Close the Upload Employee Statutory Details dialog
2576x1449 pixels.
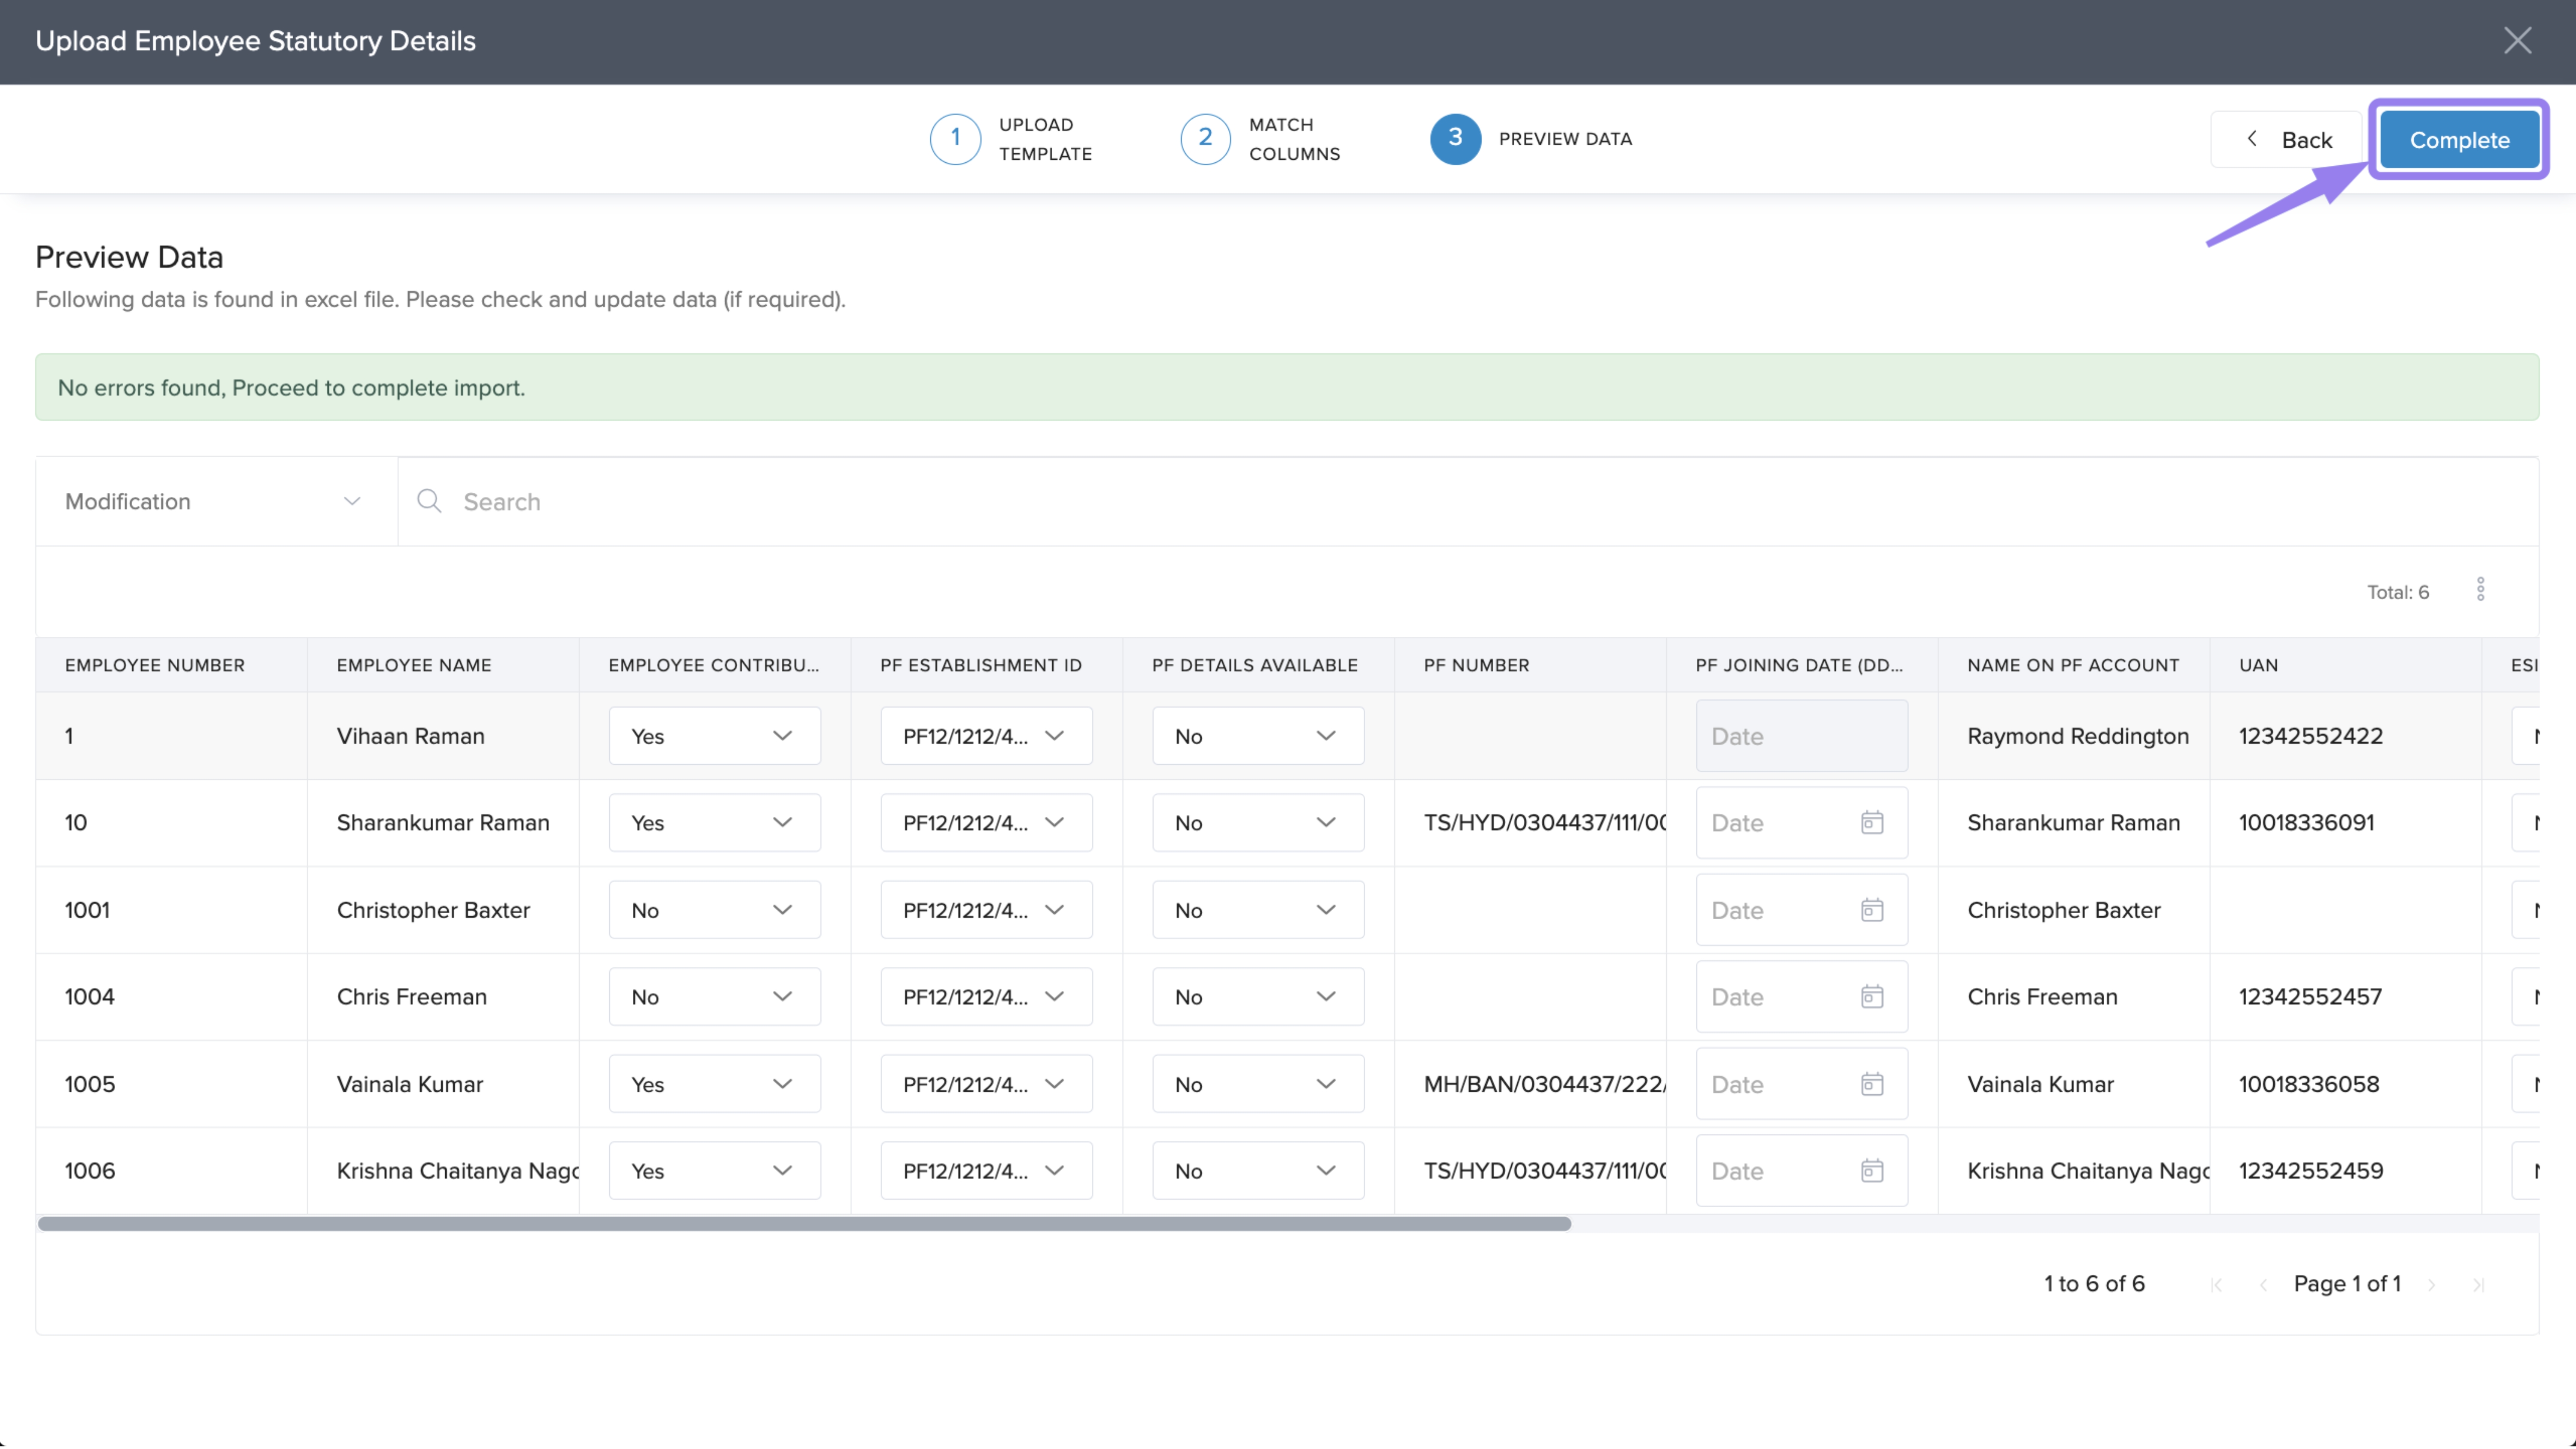(2517, 41)
